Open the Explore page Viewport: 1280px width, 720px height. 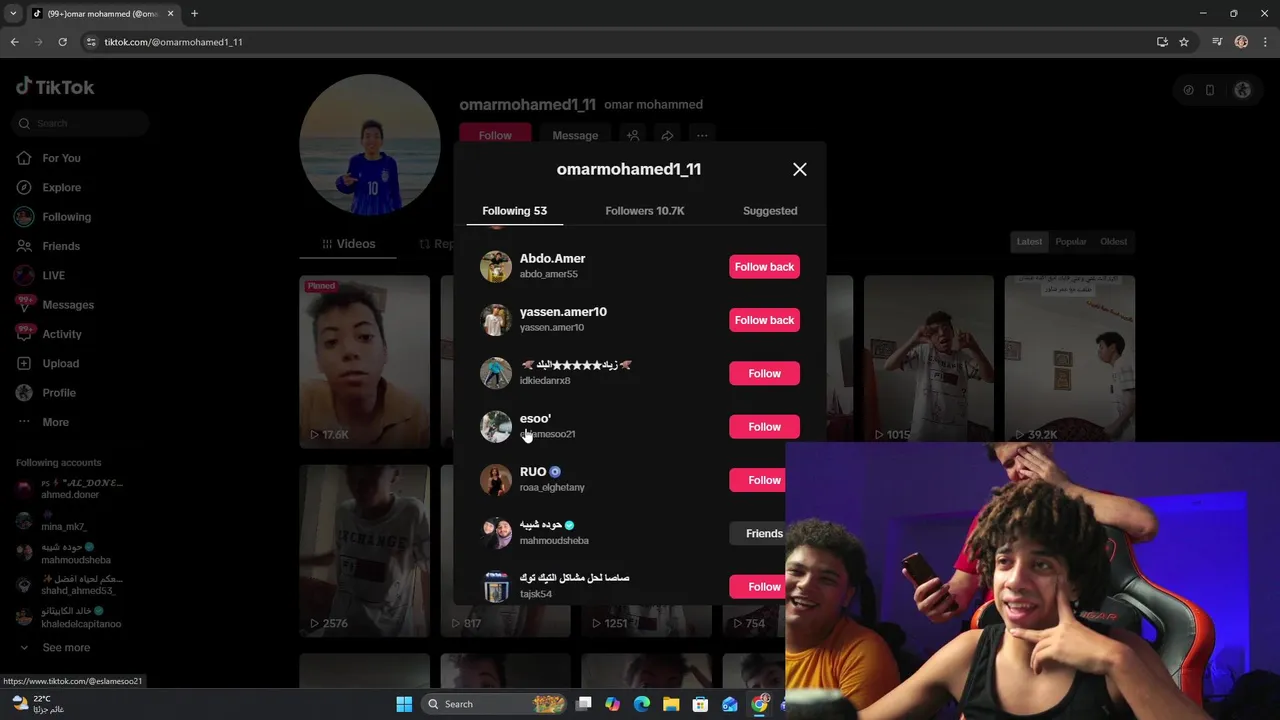pyautogui.click(x=61, y=187)
